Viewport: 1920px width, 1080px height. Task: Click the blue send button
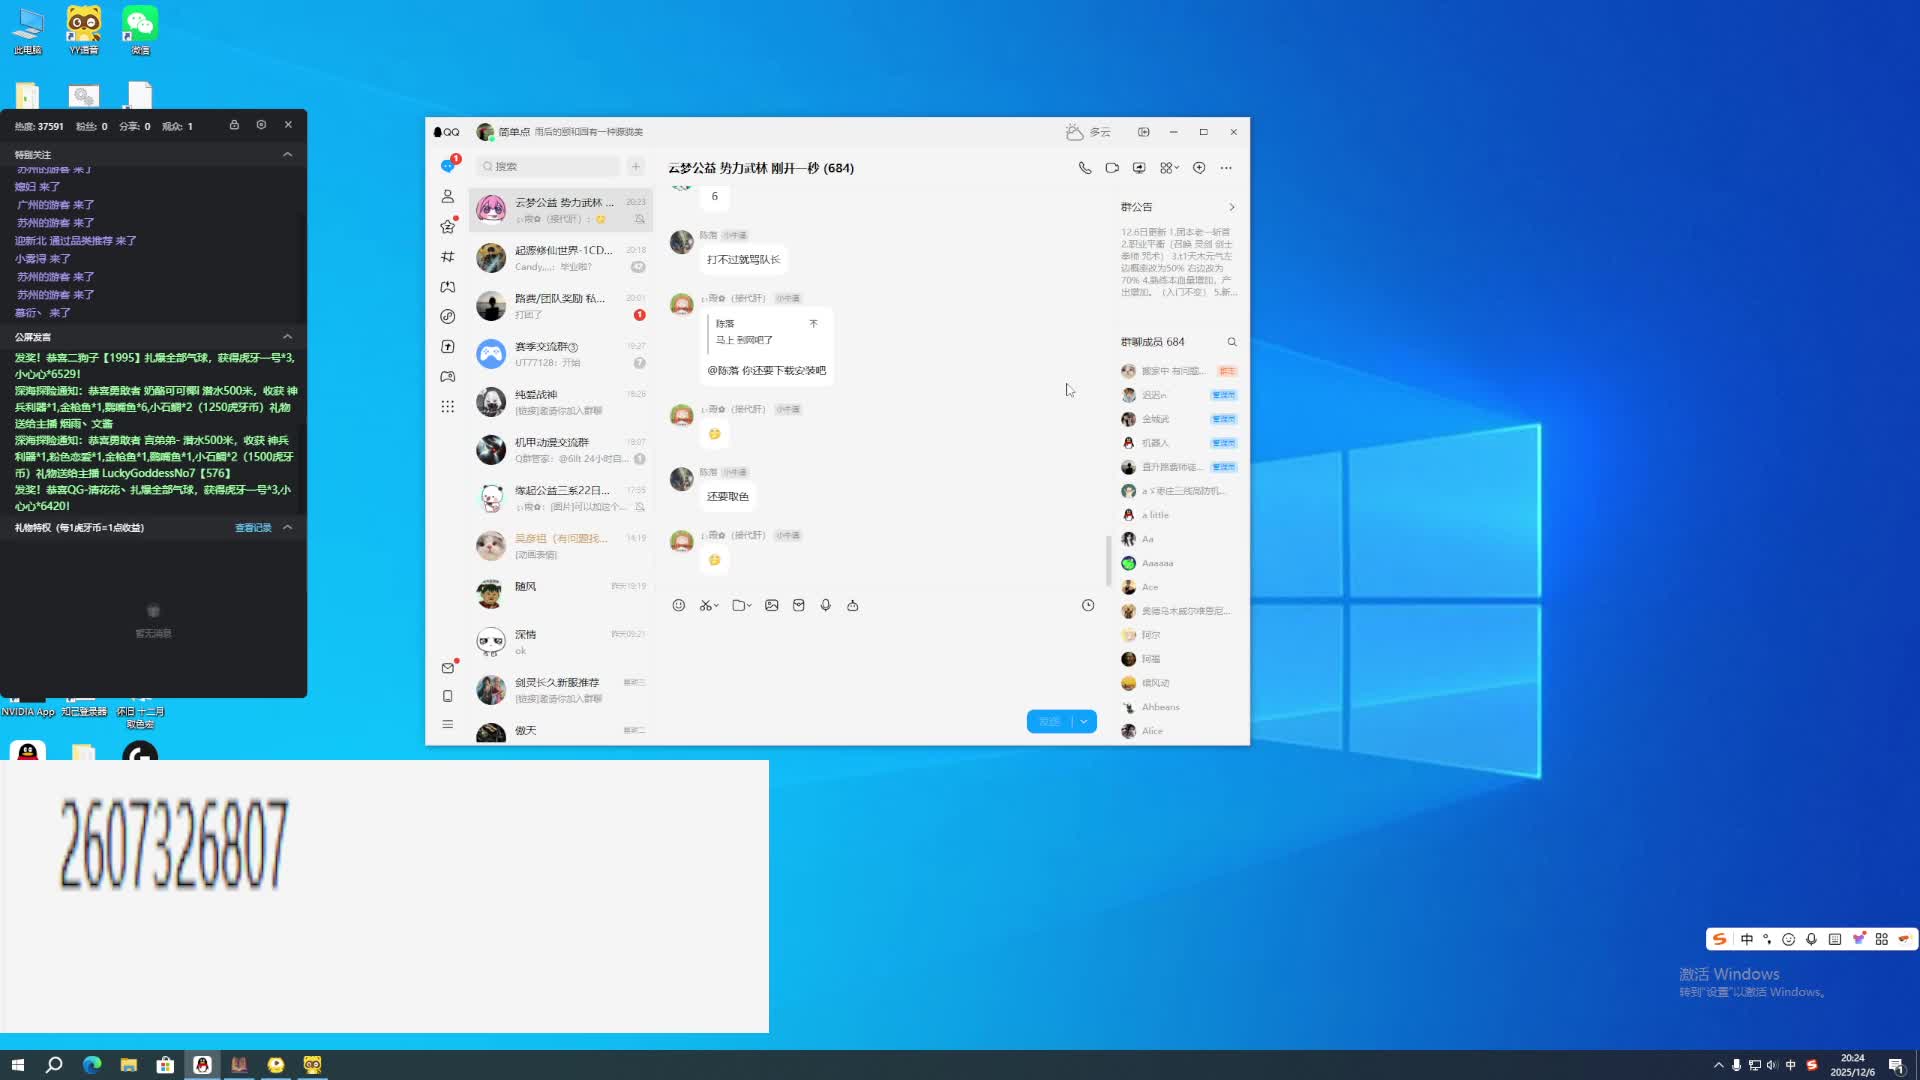pyautogui.click(x=1049, y=722)
